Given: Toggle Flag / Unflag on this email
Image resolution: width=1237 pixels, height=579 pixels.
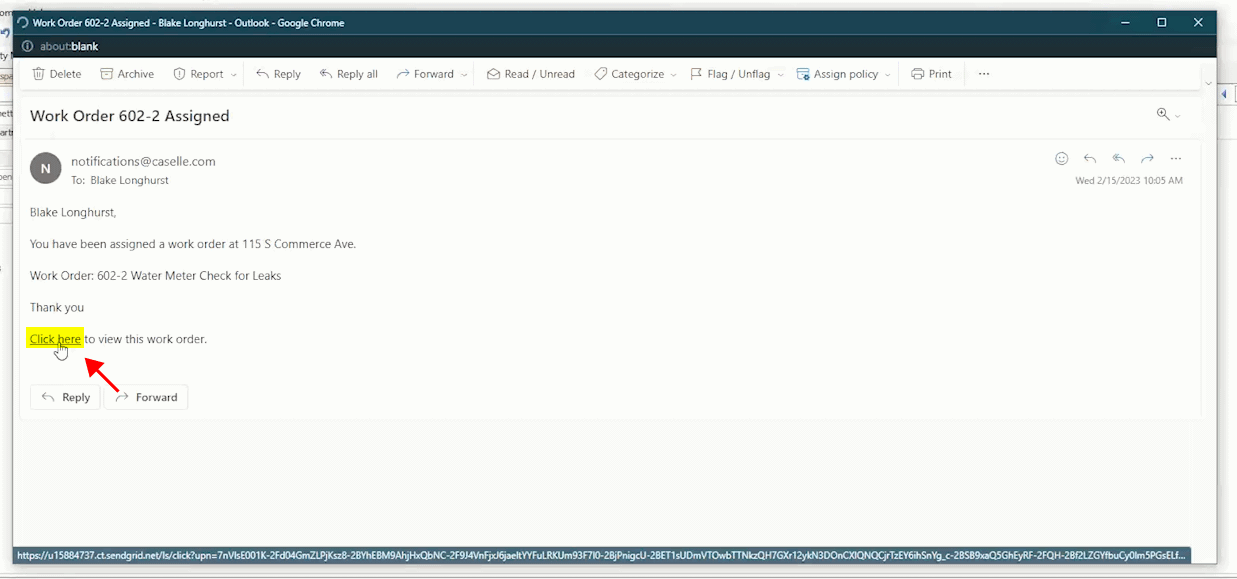Looking at the screenshot, I should (x=730, y=74).
